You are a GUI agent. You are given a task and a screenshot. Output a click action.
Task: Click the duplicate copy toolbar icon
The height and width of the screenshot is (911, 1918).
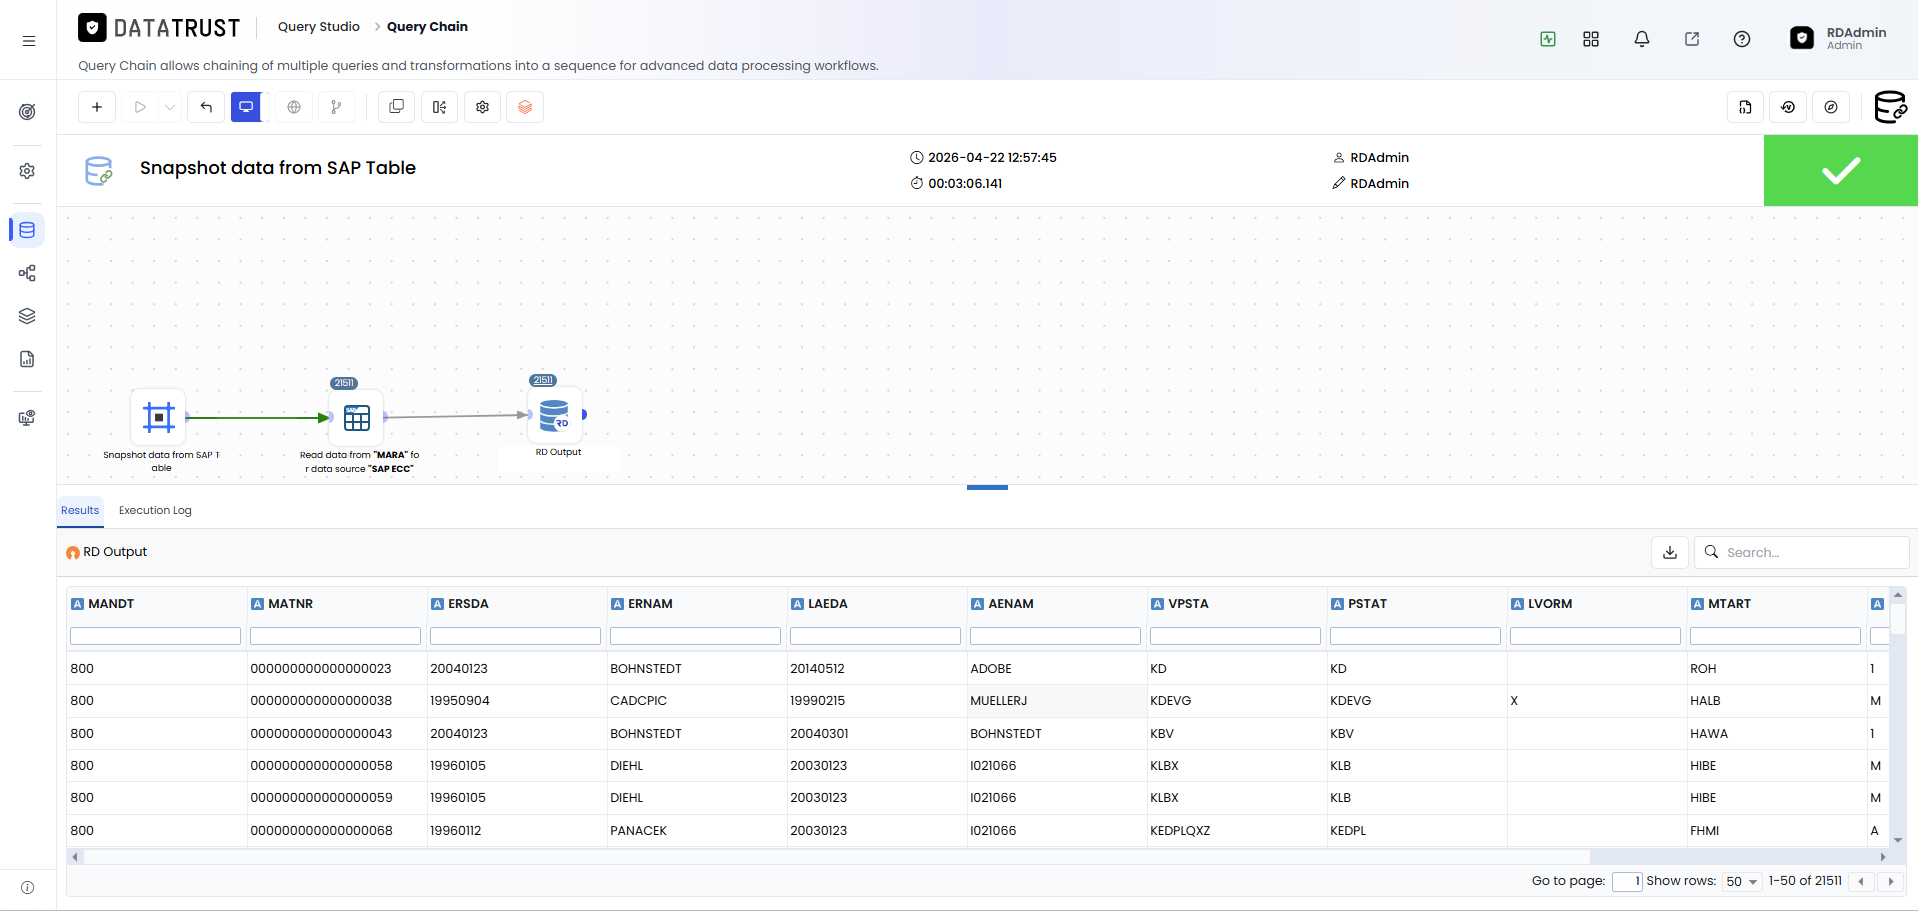click(x=397, y=107)
